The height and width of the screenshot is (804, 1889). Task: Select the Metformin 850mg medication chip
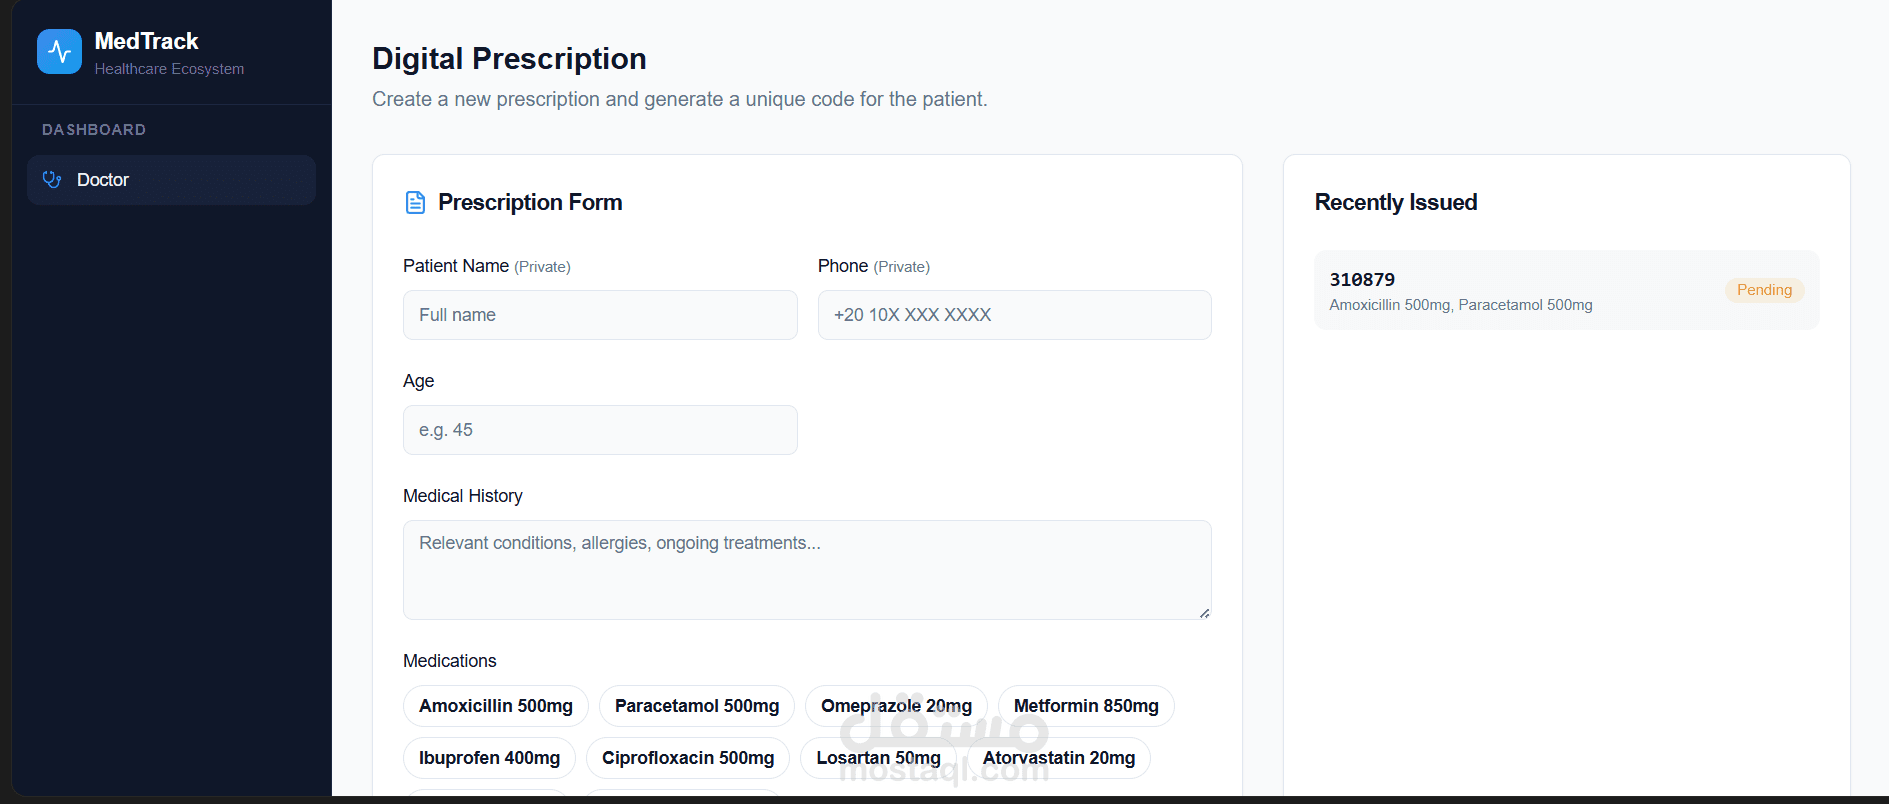(x=1085, y=706)
